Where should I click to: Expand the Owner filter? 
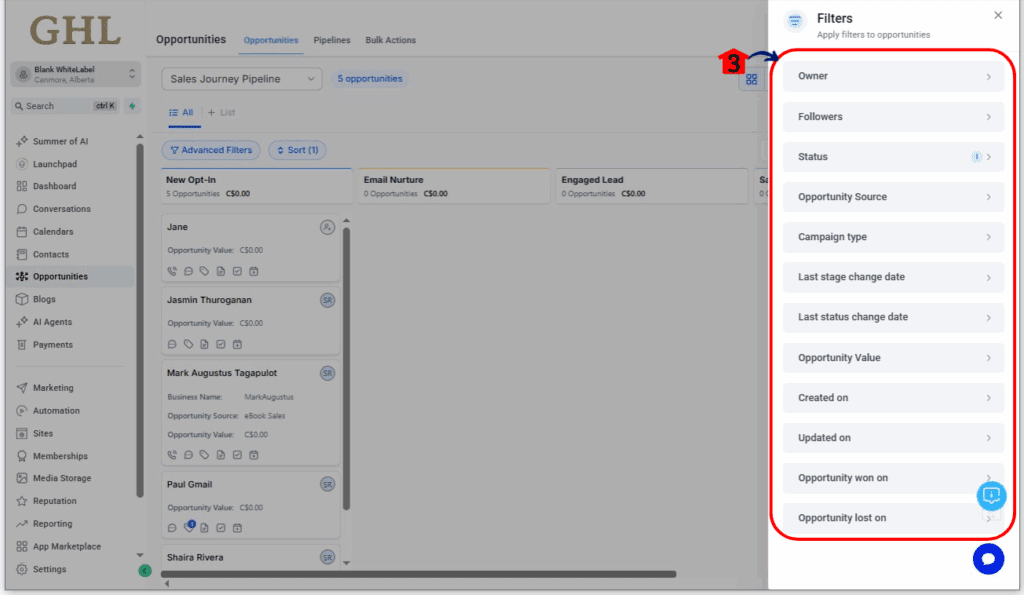point(891,76)
